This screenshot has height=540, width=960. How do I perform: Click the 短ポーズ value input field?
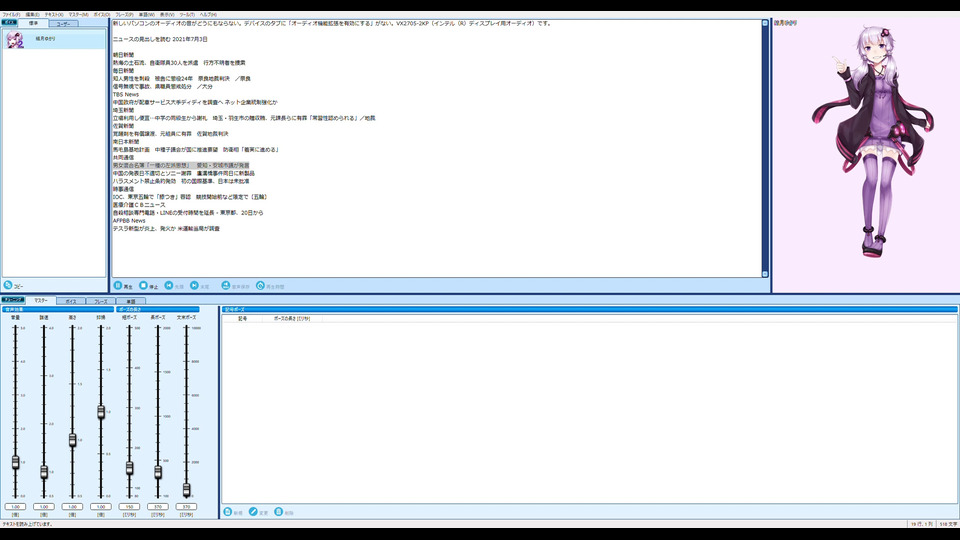coord(129,507)
